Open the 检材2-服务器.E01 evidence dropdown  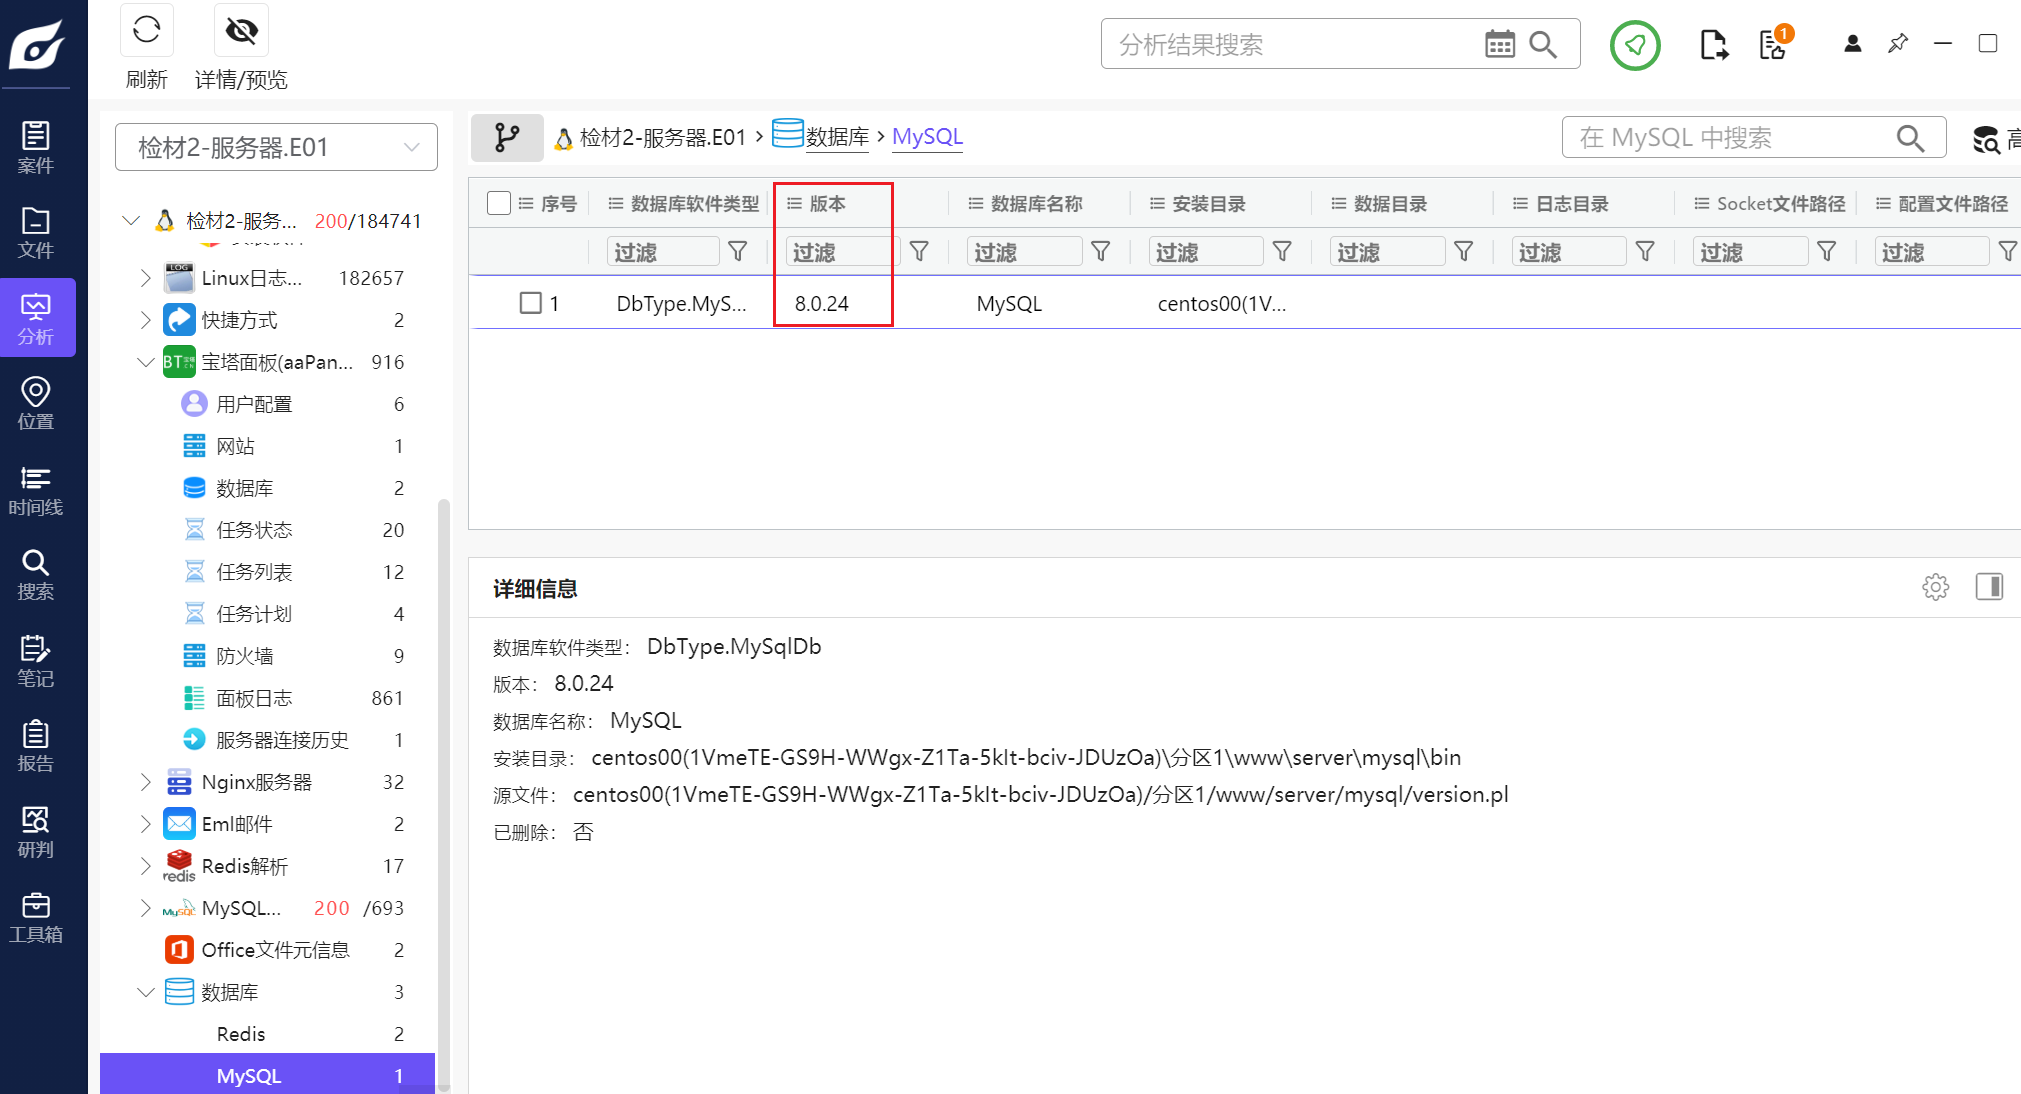[277, 147]
